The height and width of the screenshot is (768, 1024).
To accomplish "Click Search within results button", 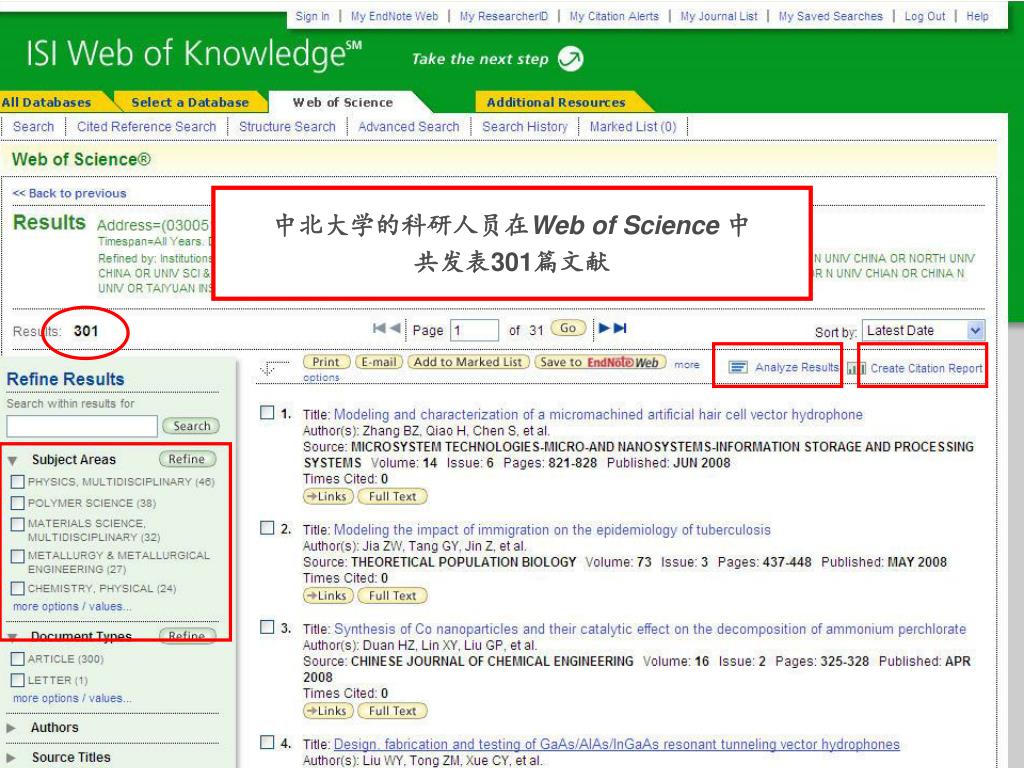I will tap(191, 426).
